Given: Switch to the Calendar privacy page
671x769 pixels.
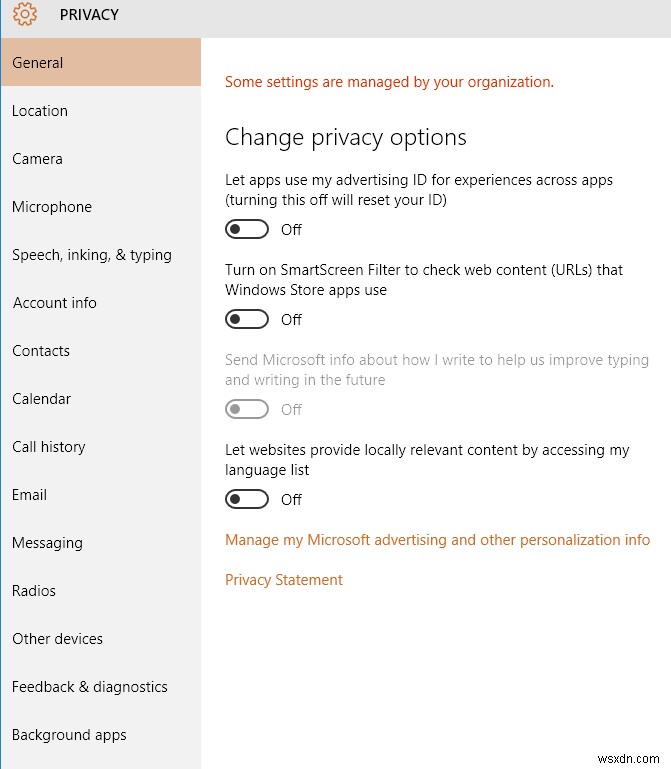Looking at the screenshot, I should pyautogui.click(x=42, y=399).
